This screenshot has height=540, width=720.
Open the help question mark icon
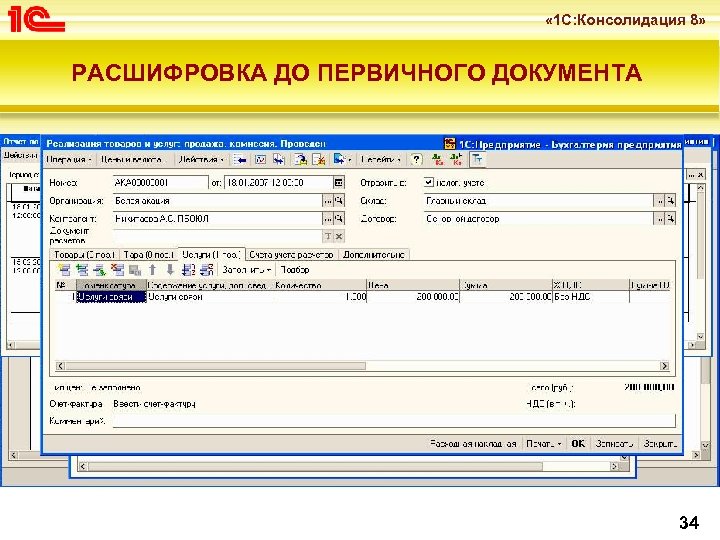[x=416, y=159]
